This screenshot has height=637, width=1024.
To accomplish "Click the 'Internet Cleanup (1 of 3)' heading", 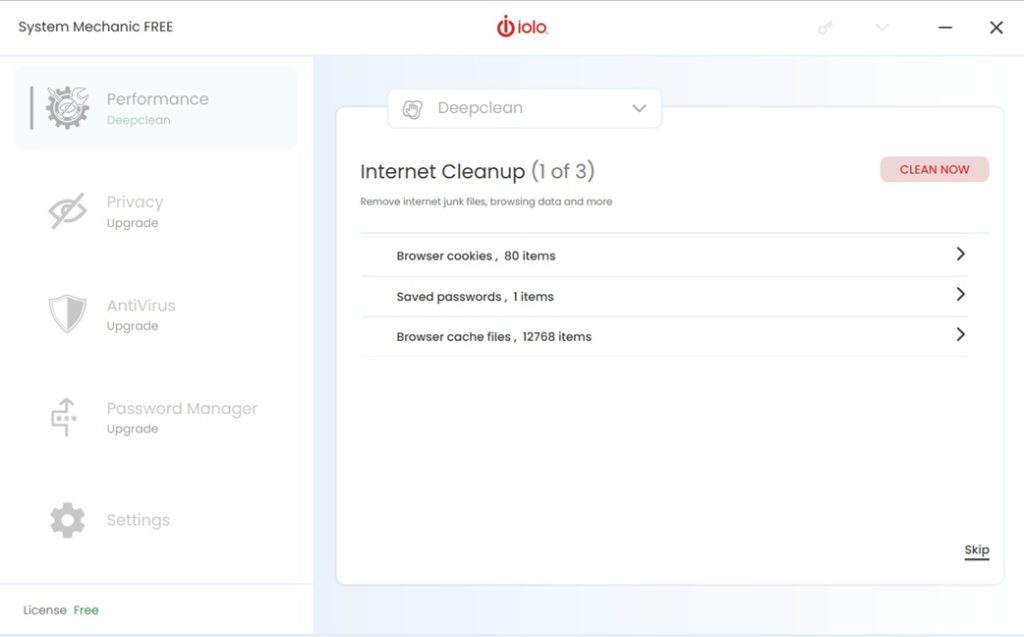I will [477, 171].
